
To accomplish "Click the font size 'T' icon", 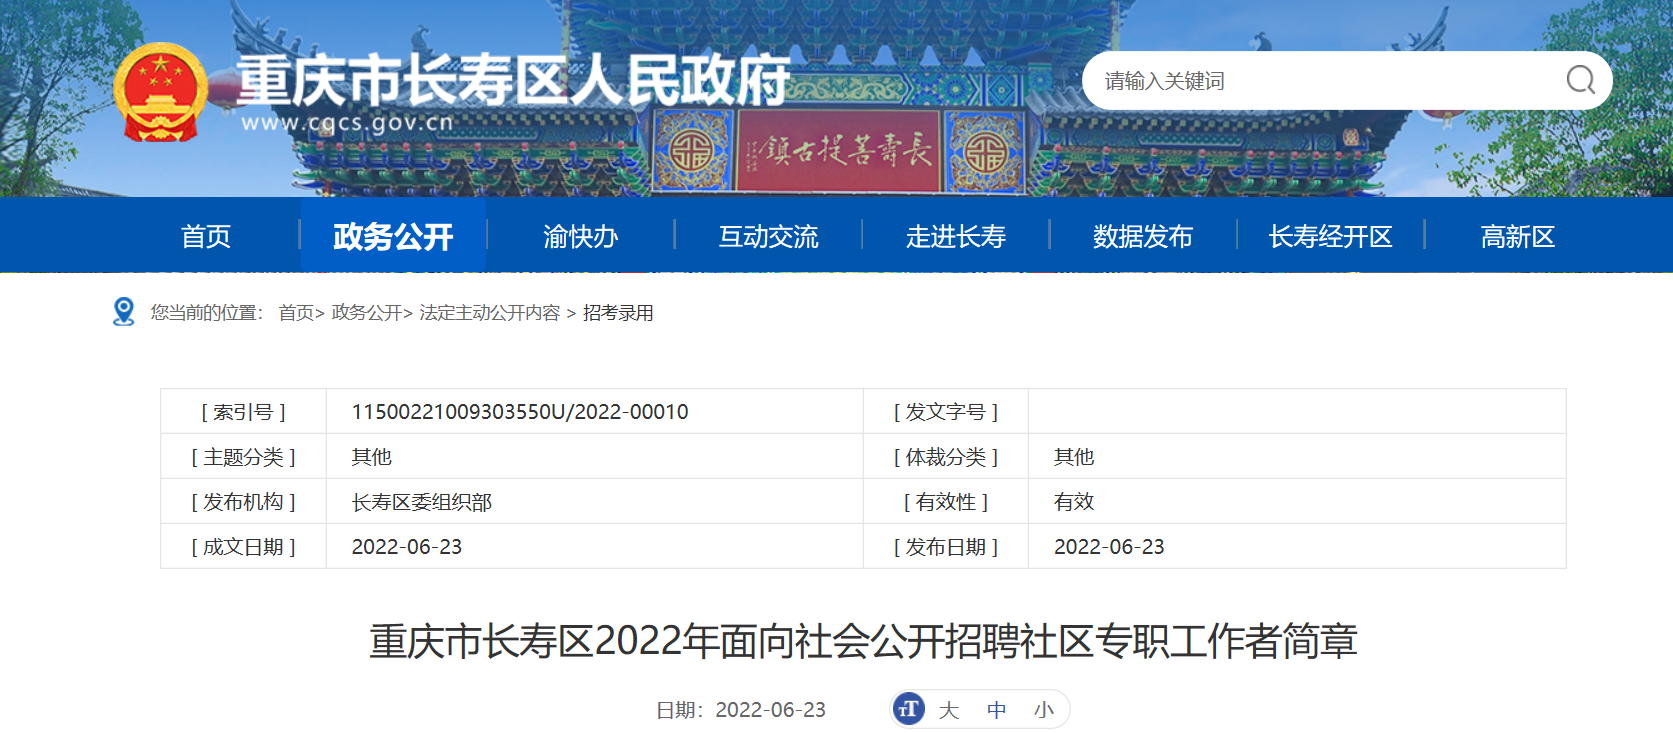I will click(908, 709).
